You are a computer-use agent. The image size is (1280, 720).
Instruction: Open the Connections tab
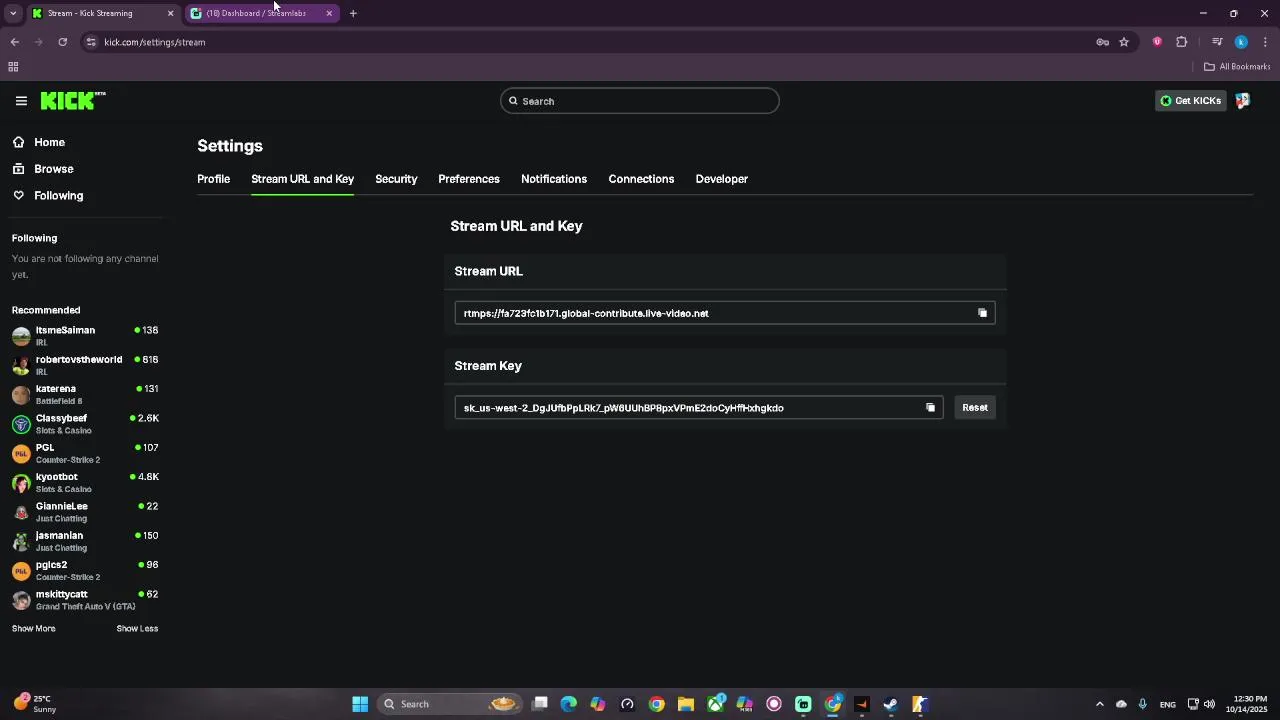click(x=641, y=179)
